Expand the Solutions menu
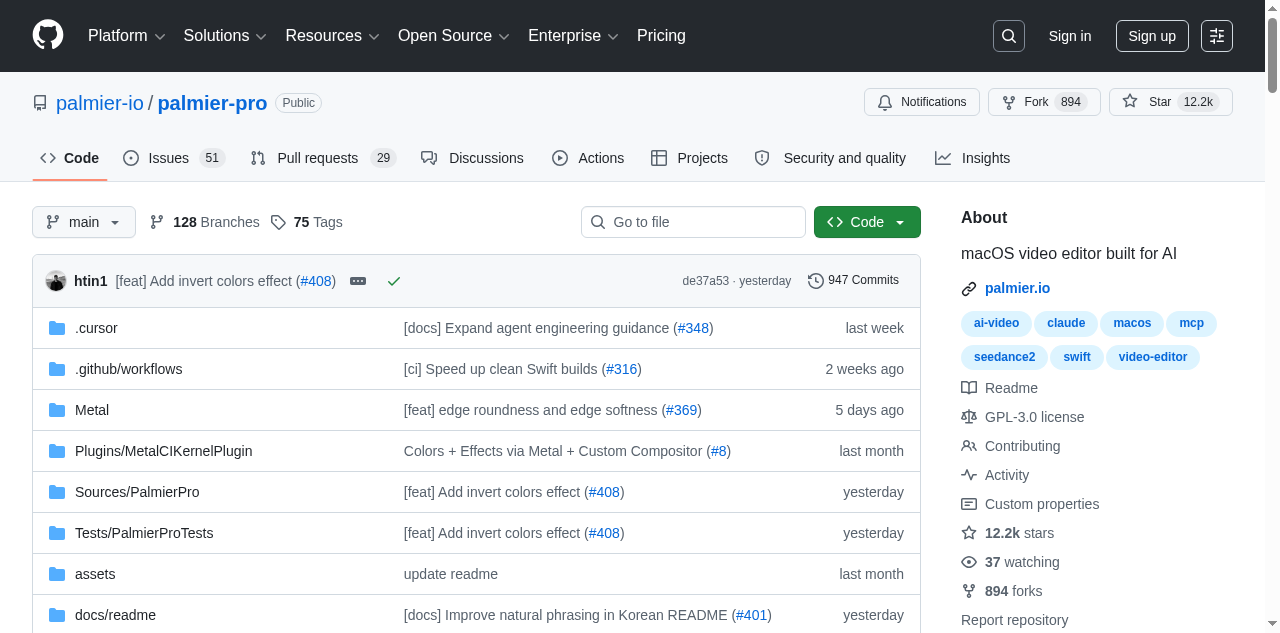This screenshot has width=1280, height=633. click(225, 36)
